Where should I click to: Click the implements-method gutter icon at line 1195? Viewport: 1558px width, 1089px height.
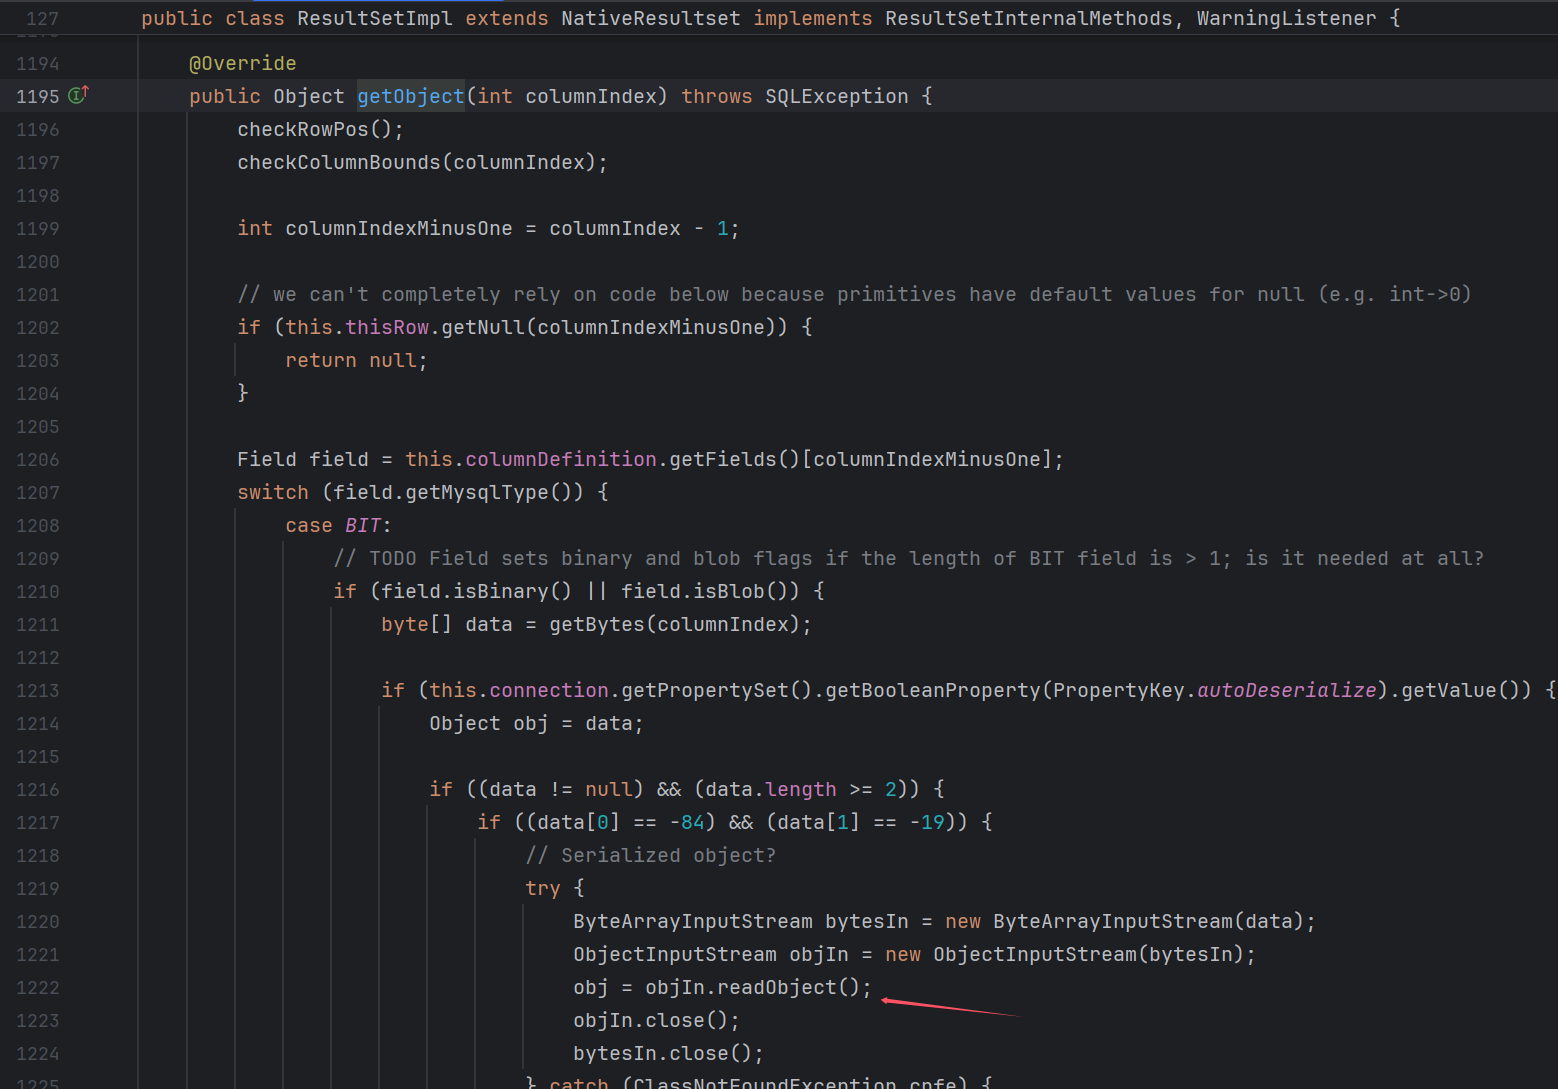point(78,95)
